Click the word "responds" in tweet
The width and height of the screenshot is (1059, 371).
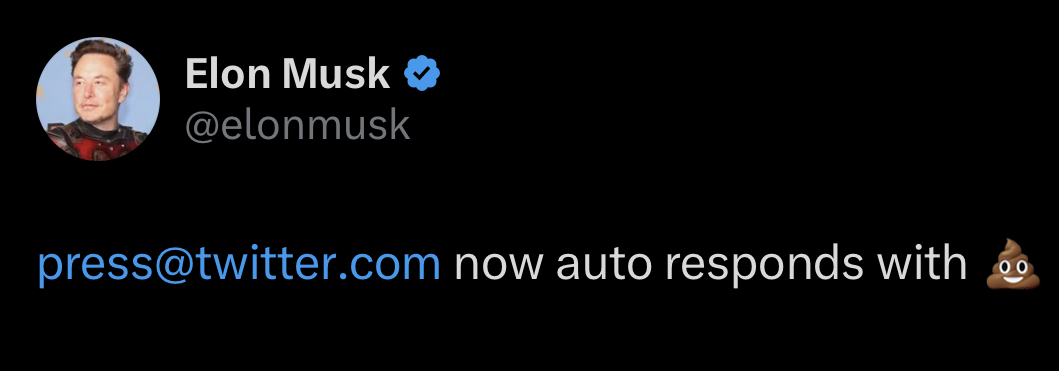765,266
